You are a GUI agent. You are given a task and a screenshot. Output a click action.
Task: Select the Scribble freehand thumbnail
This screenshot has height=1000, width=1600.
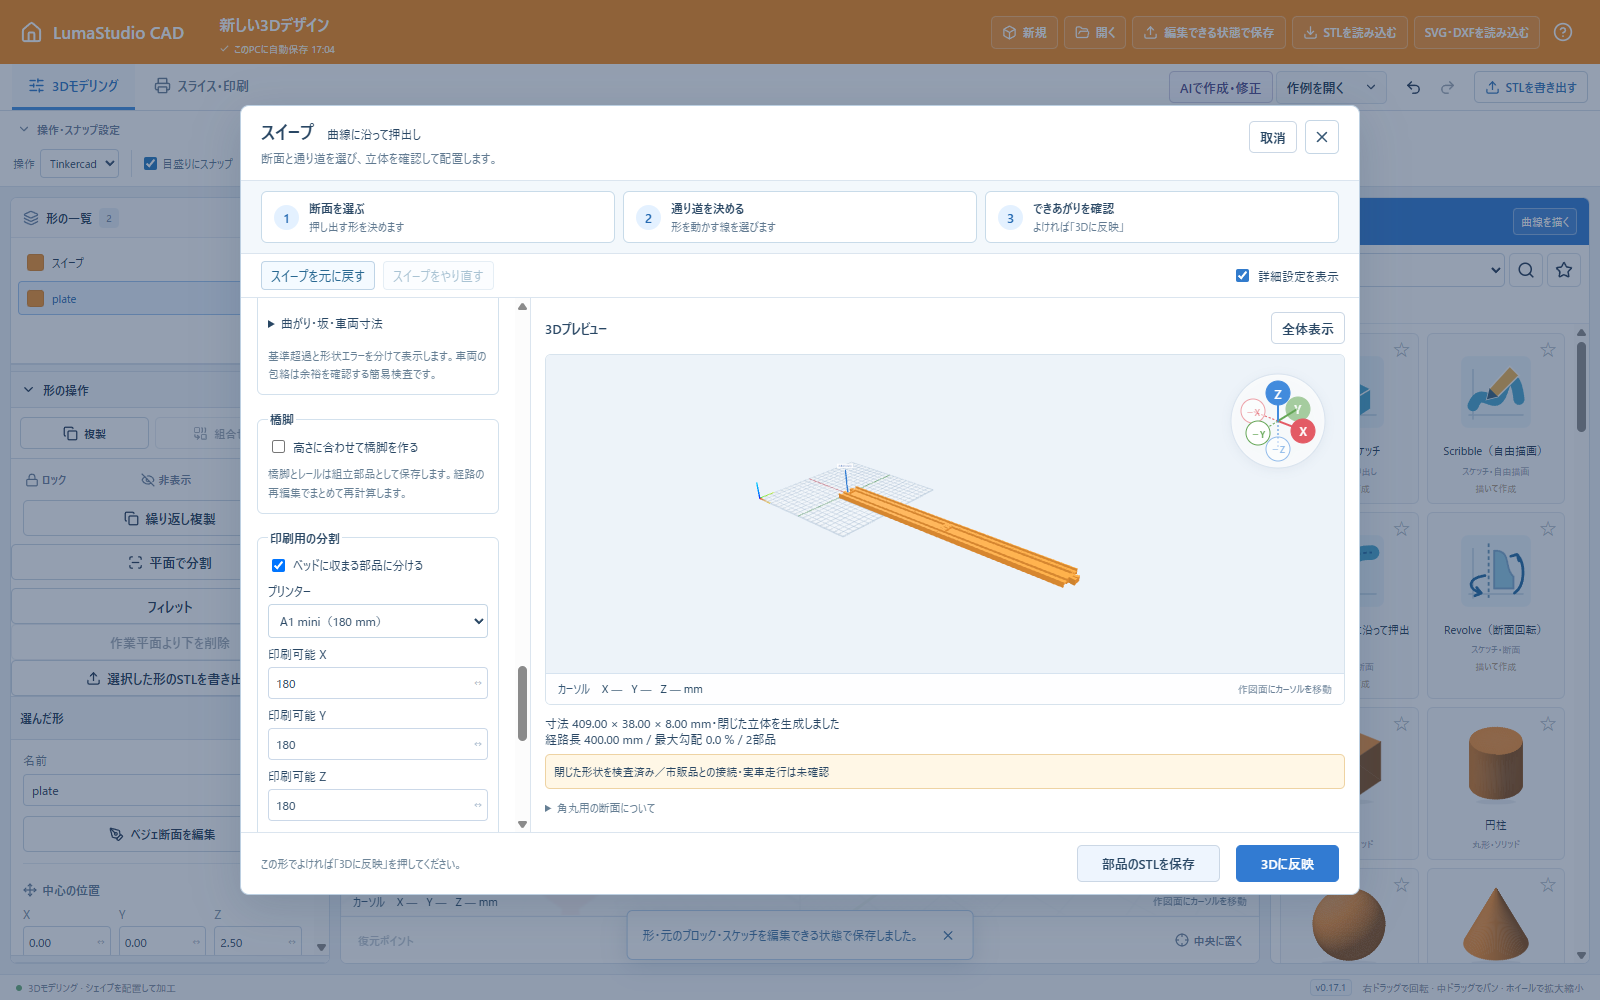[1495, 393]
